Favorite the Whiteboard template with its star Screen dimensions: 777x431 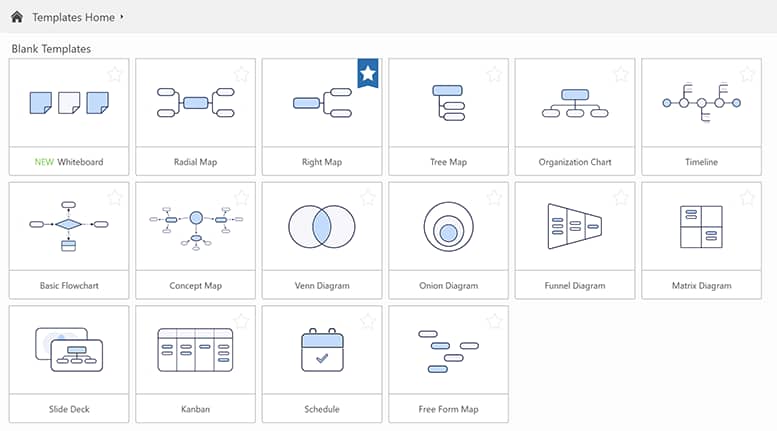click(x=115, y=74)
